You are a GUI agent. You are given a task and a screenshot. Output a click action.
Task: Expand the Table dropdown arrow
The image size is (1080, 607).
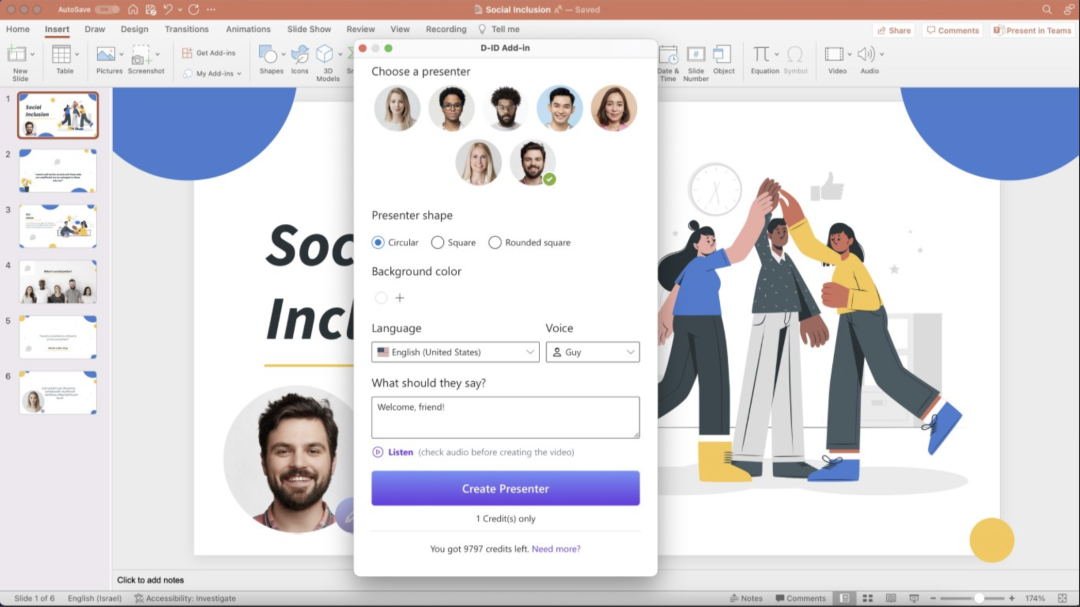coord(76,54)
